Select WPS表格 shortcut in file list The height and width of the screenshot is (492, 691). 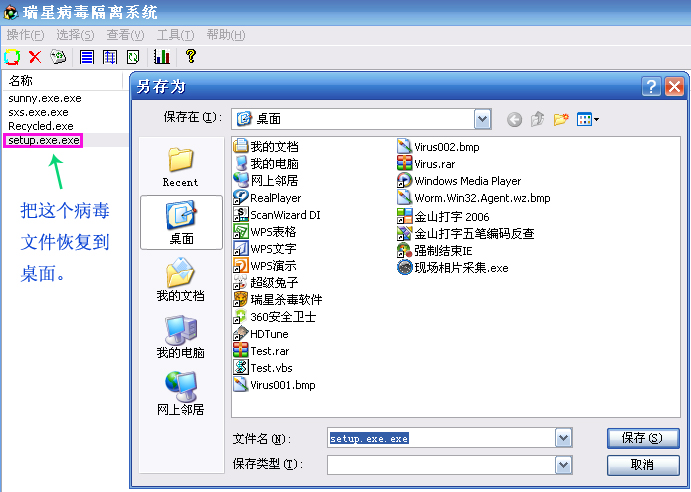click(264, 232)
